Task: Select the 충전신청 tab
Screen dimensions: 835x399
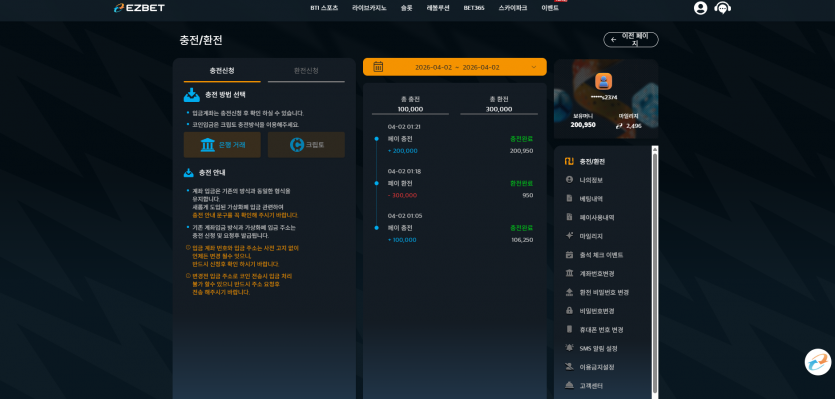Action: coord(222,71)
